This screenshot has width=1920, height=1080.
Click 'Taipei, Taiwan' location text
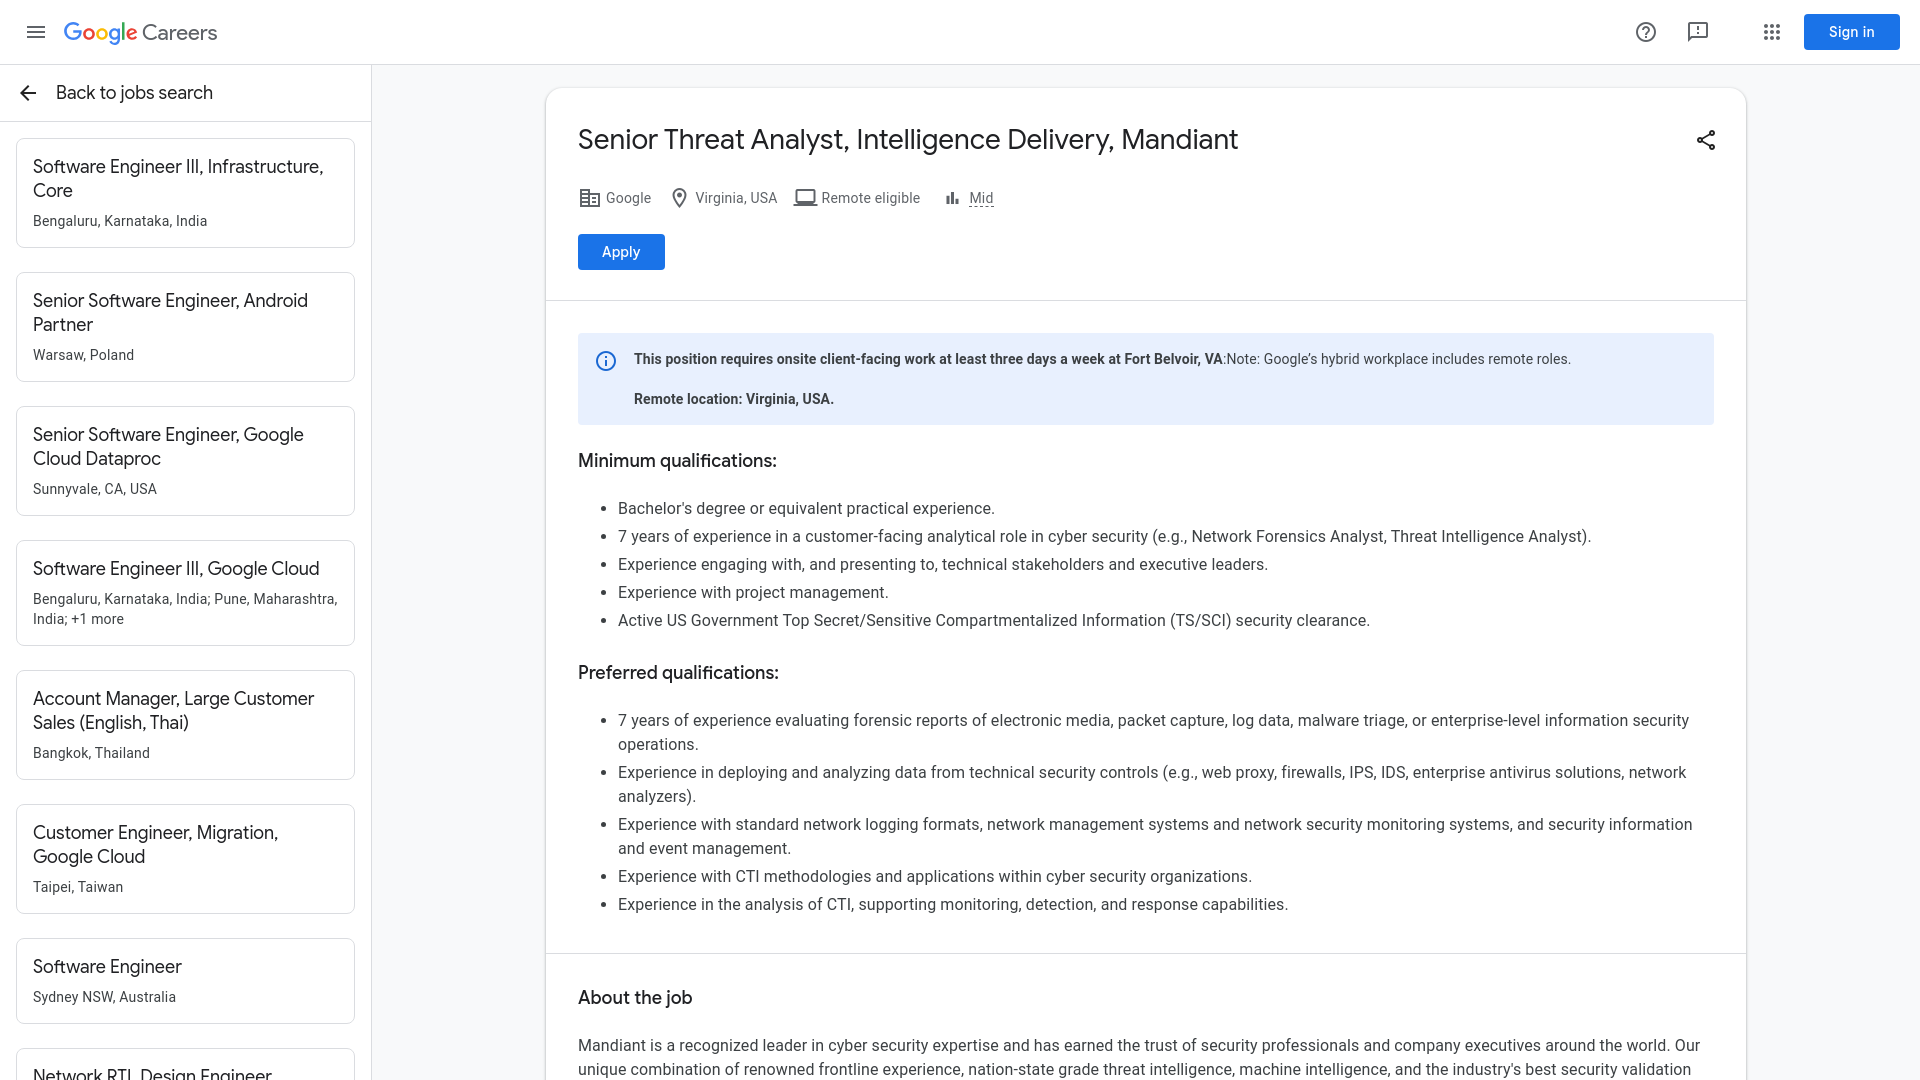[x=78, y=887]
